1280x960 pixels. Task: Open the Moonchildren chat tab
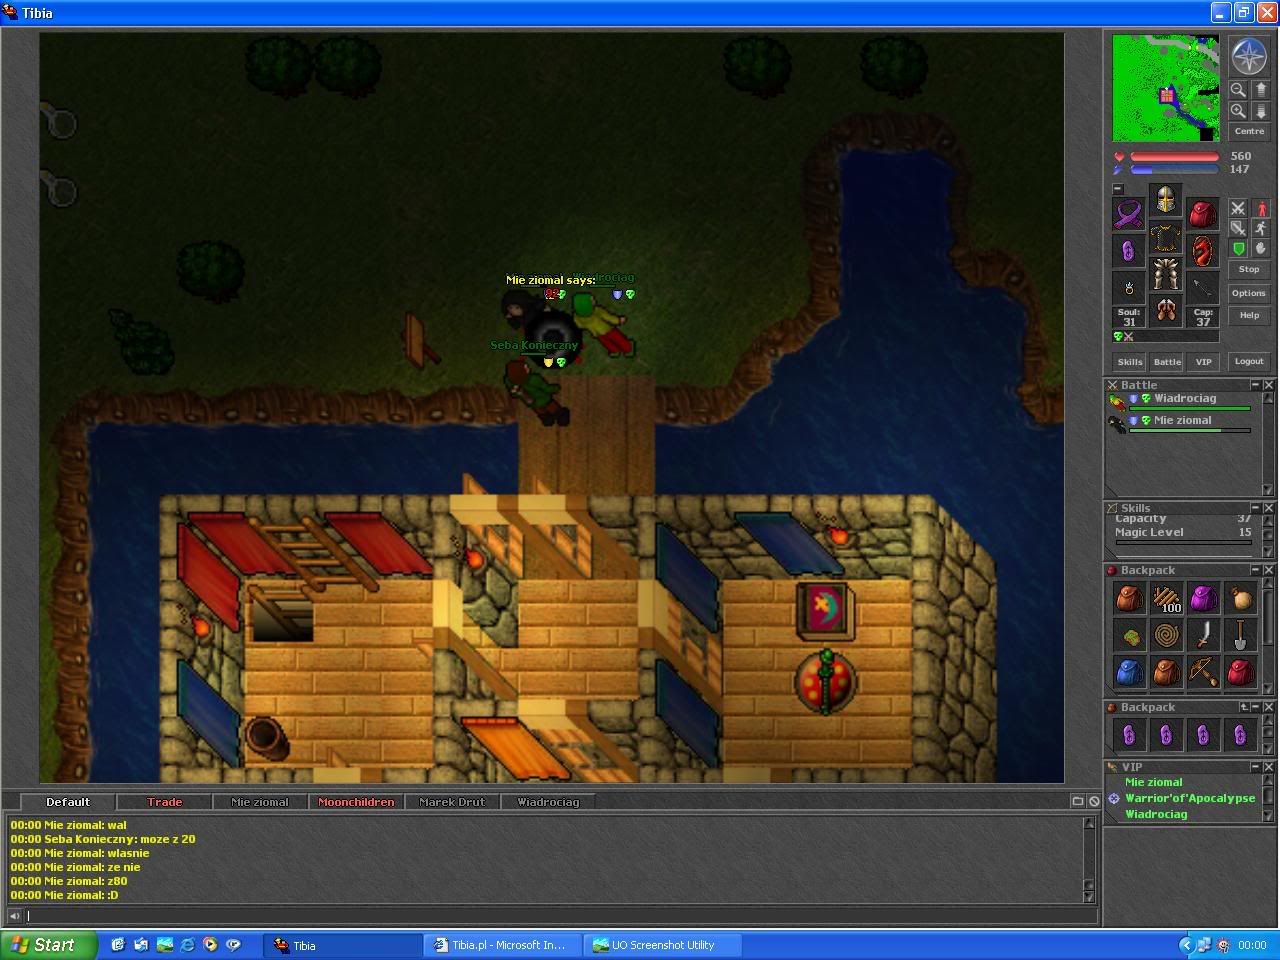356,802
